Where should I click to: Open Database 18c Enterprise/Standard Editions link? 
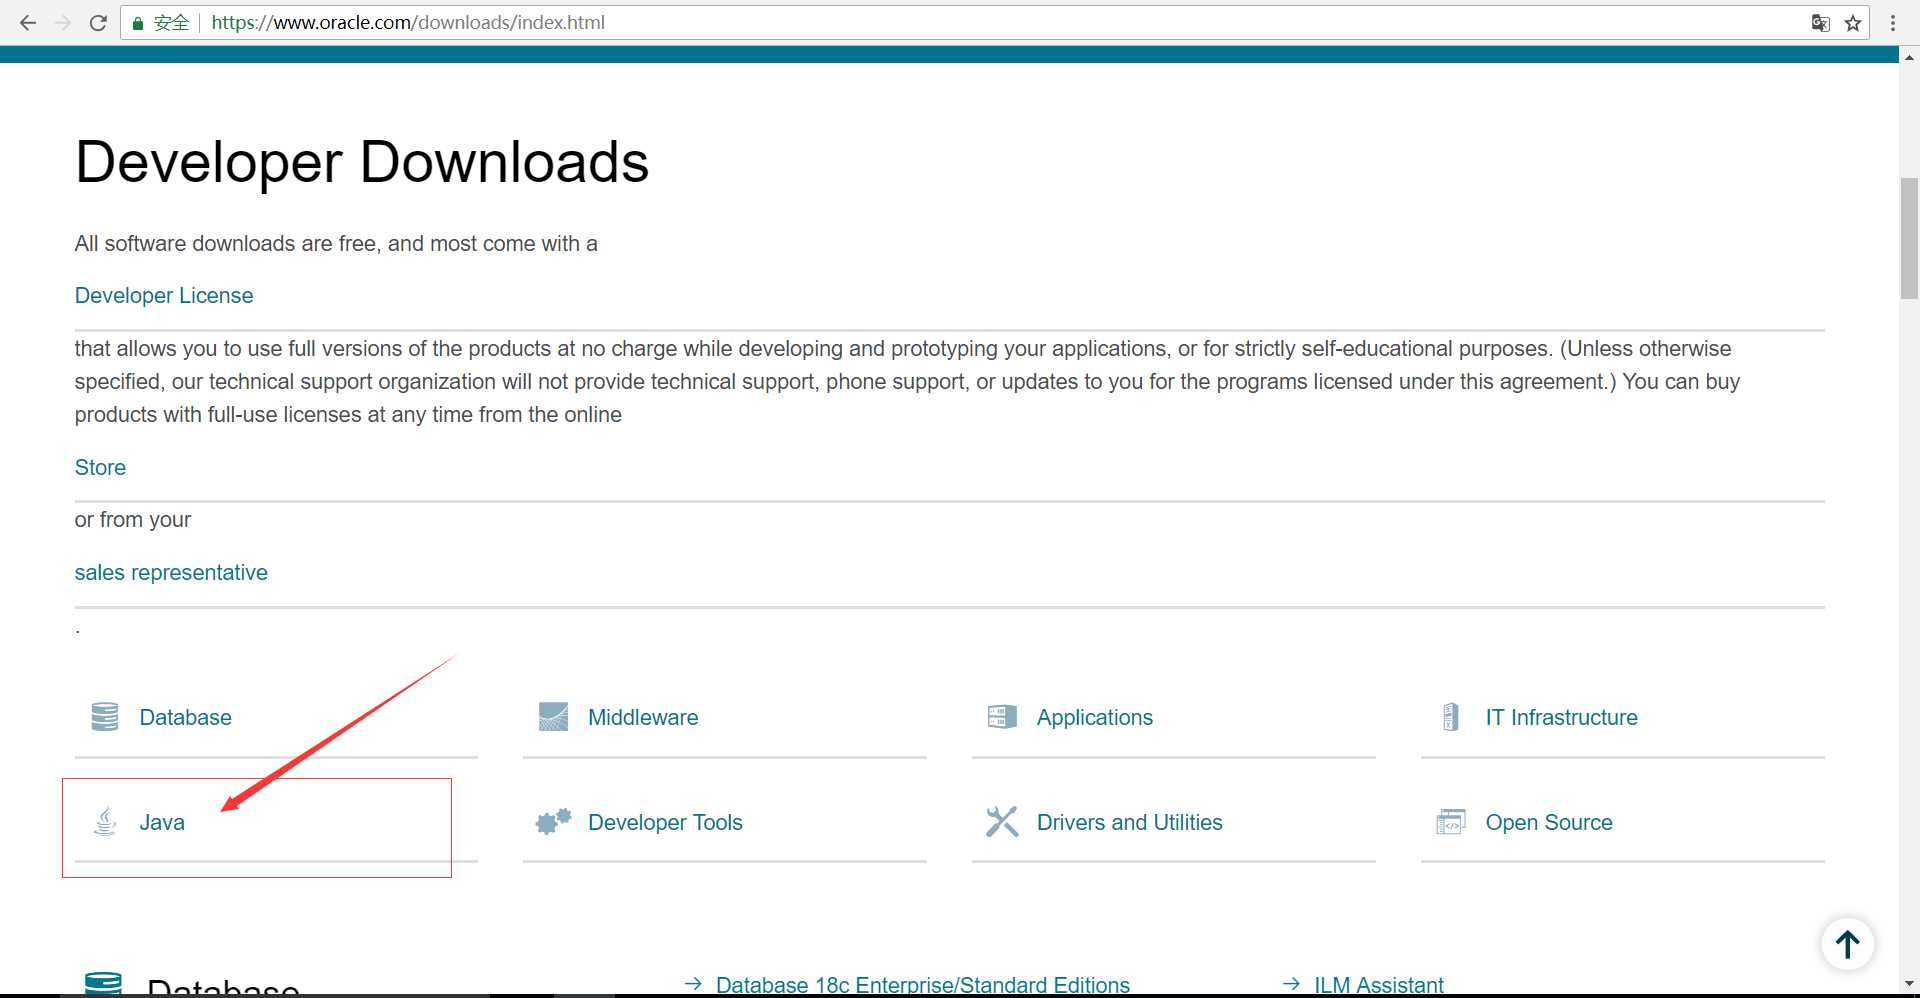922,984
